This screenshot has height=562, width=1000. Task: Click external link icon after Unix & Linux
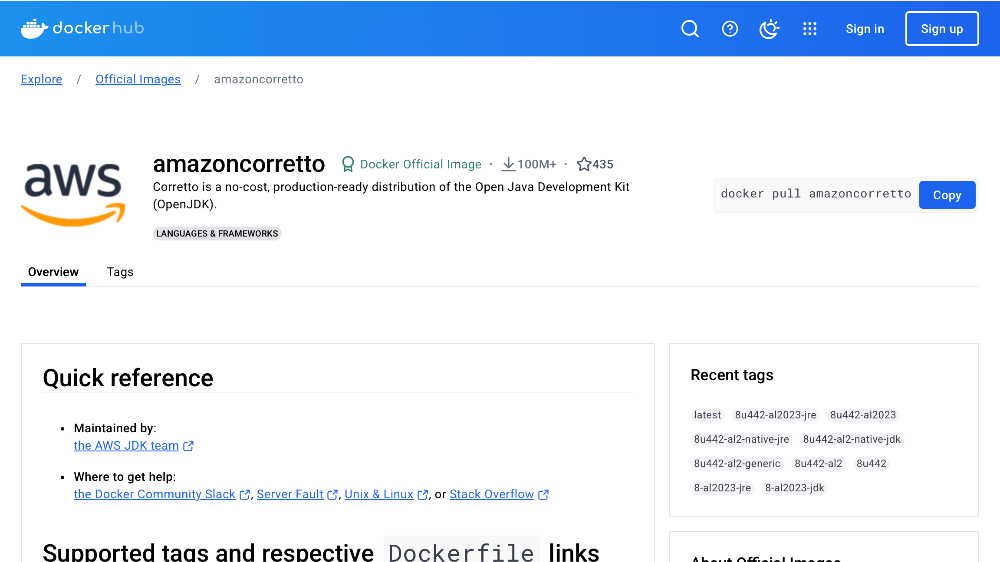[x=423, y=494]
